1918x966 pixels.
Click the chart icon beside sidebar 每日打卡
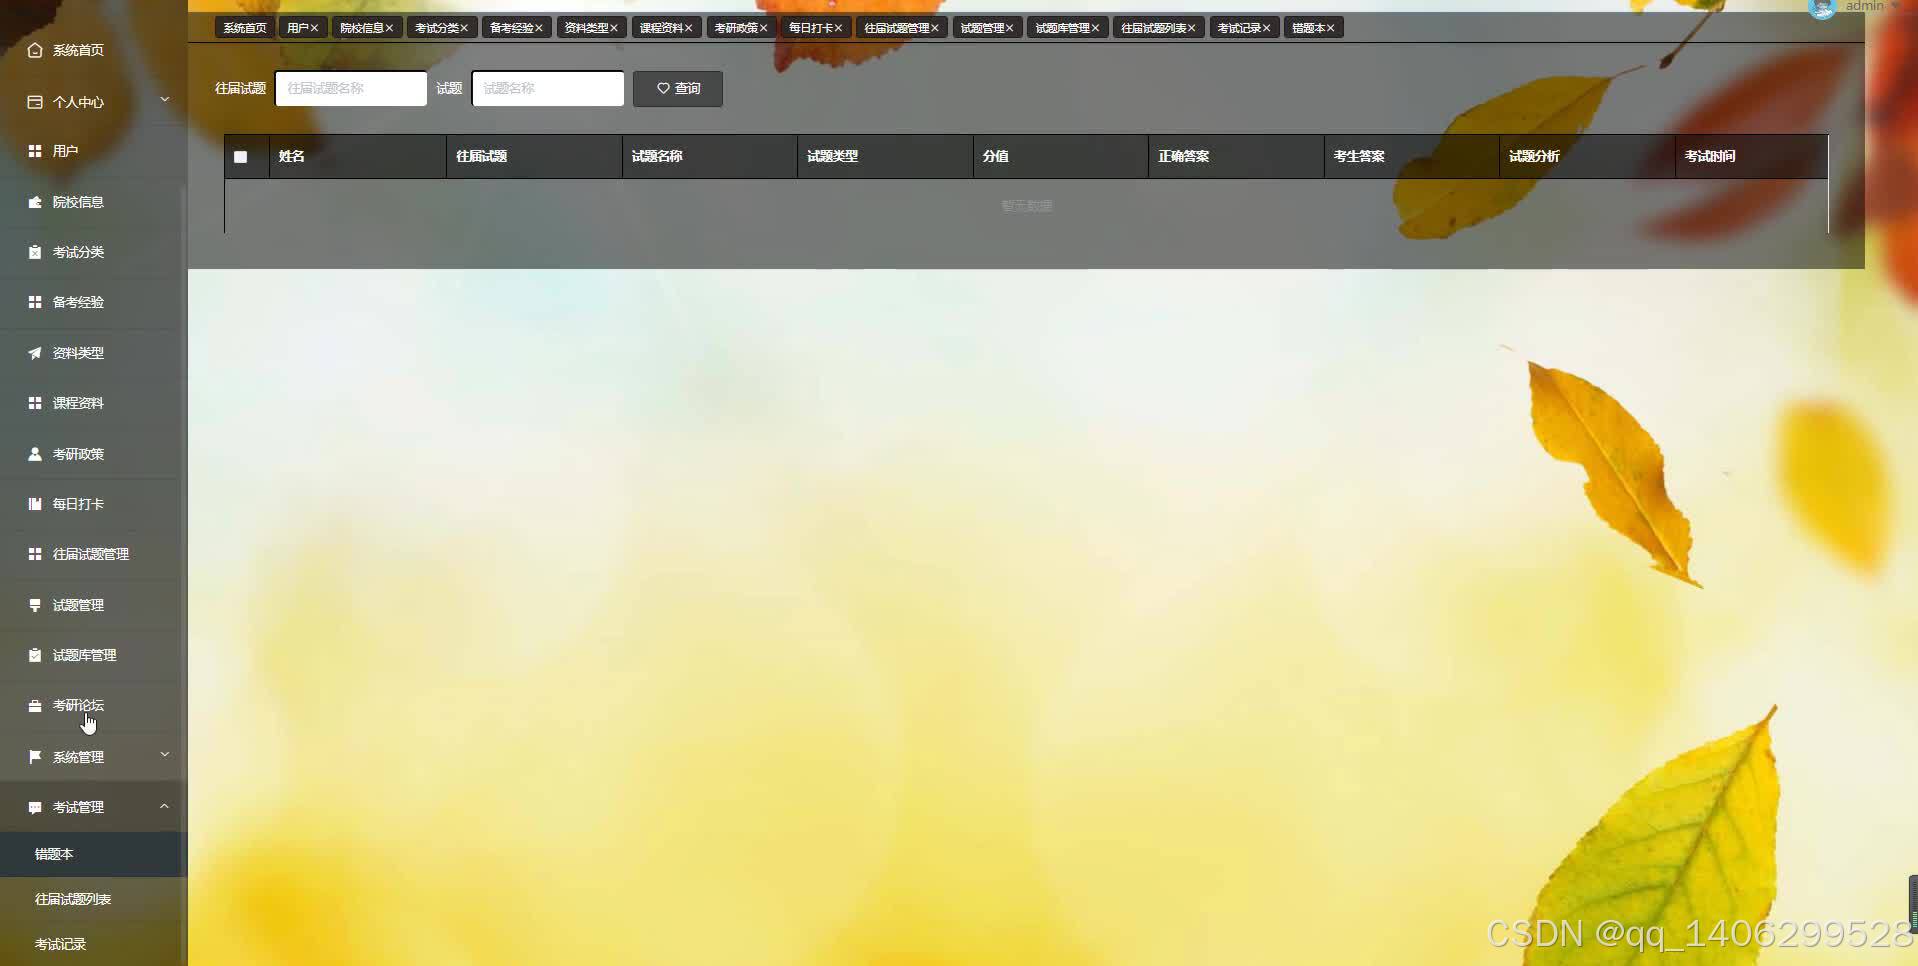pos(35,504)
